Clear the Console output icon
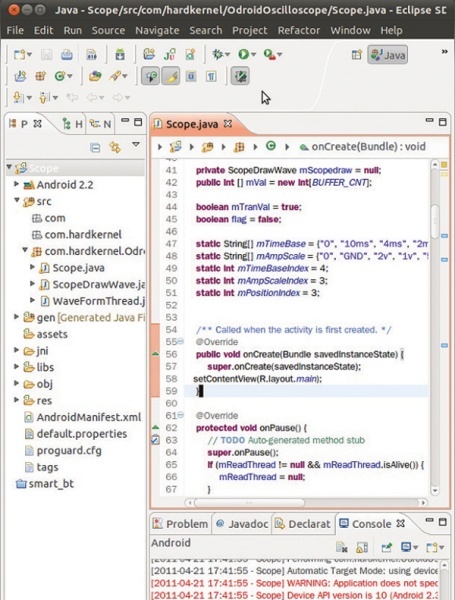 point(341,548)
